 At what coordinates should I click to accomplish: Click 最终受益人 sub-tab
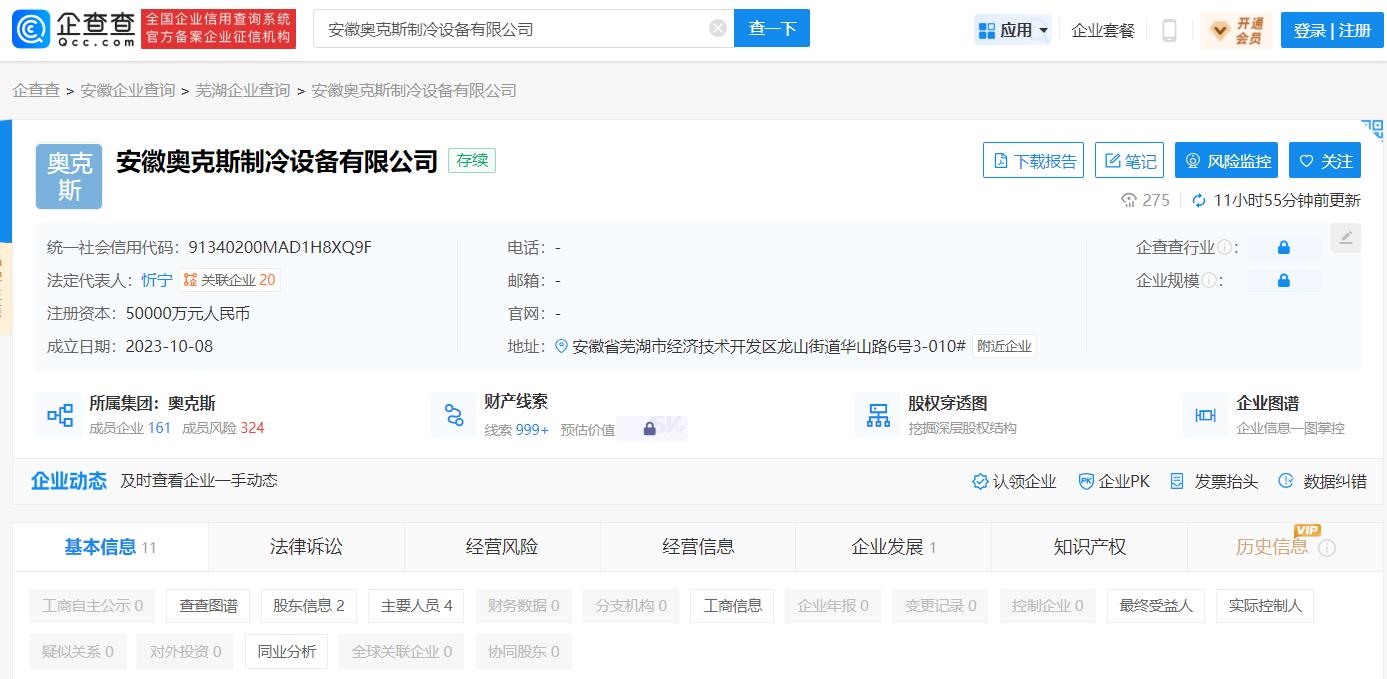[1156, 605]
